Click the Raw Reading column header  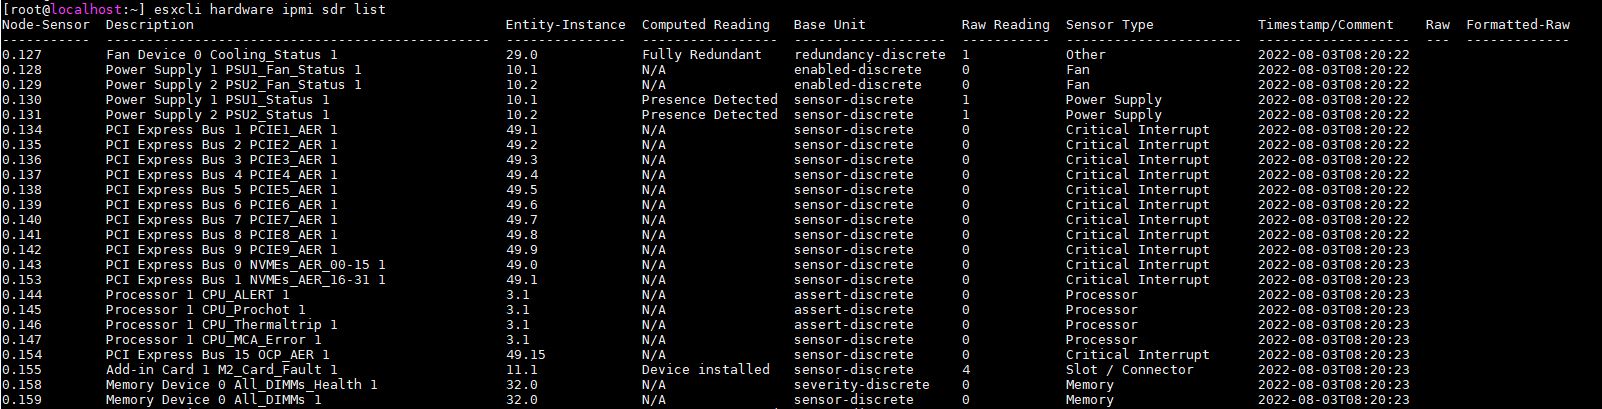[1006, 24]
